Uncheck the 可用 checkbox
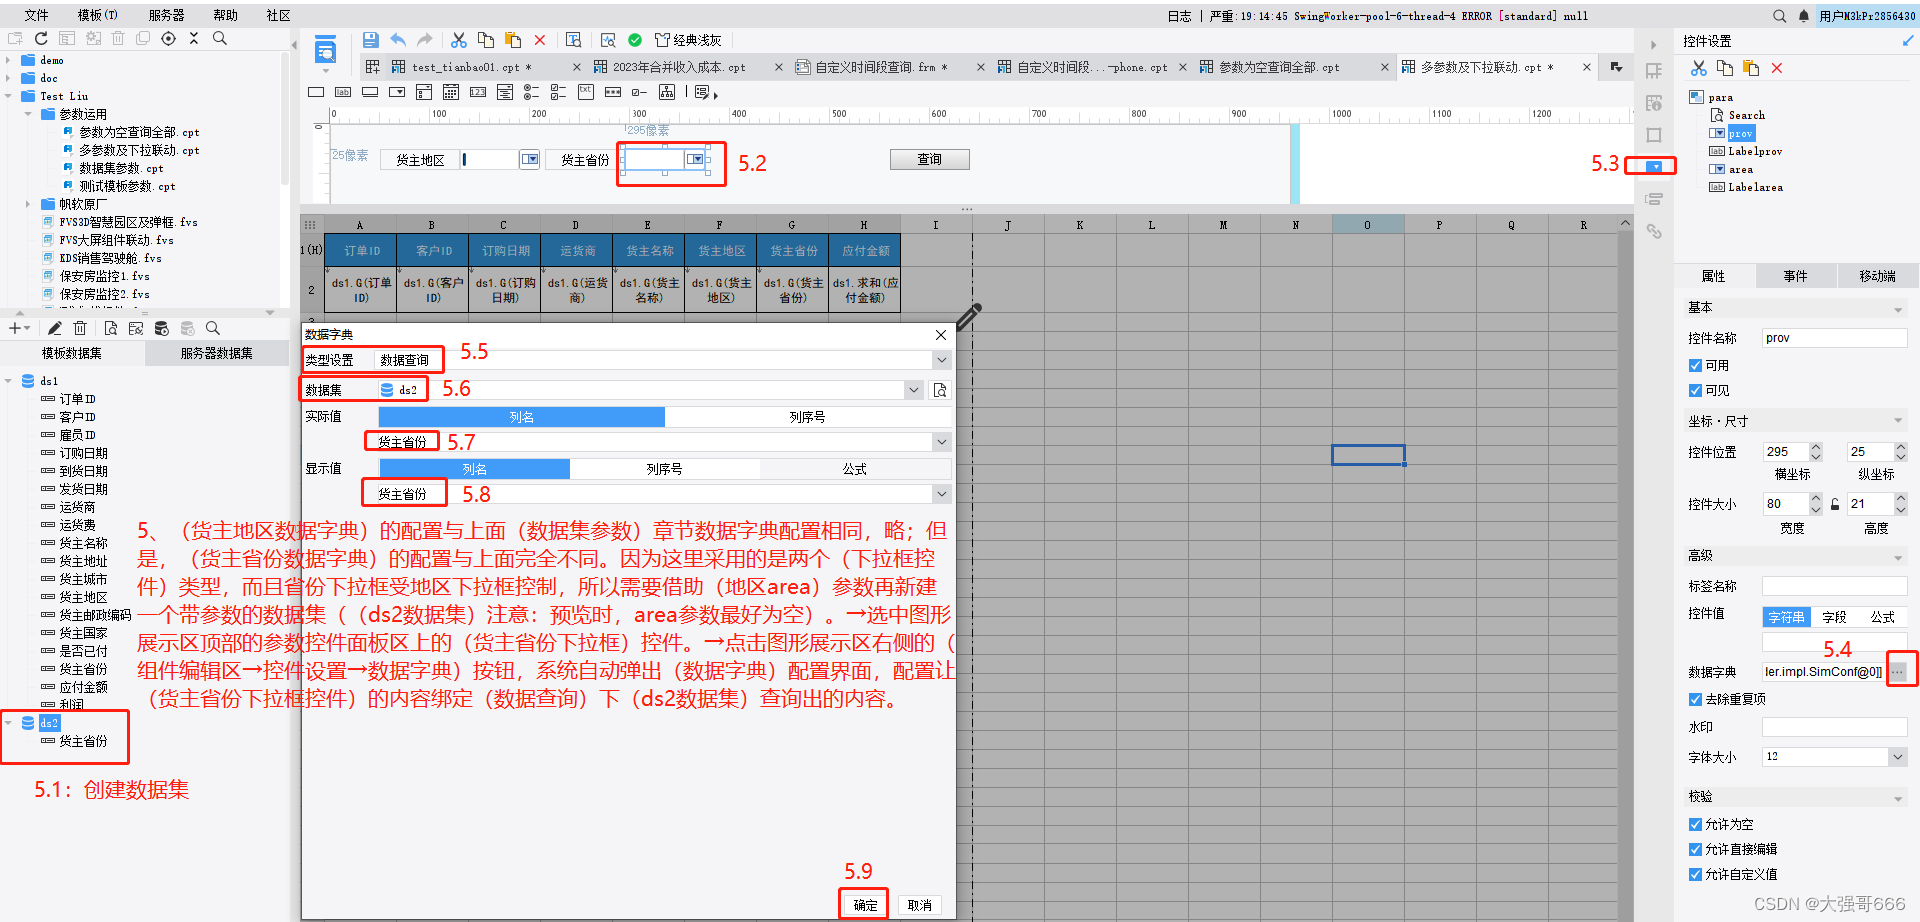This screenshot has height=922, width=1920. point(1695,365)
